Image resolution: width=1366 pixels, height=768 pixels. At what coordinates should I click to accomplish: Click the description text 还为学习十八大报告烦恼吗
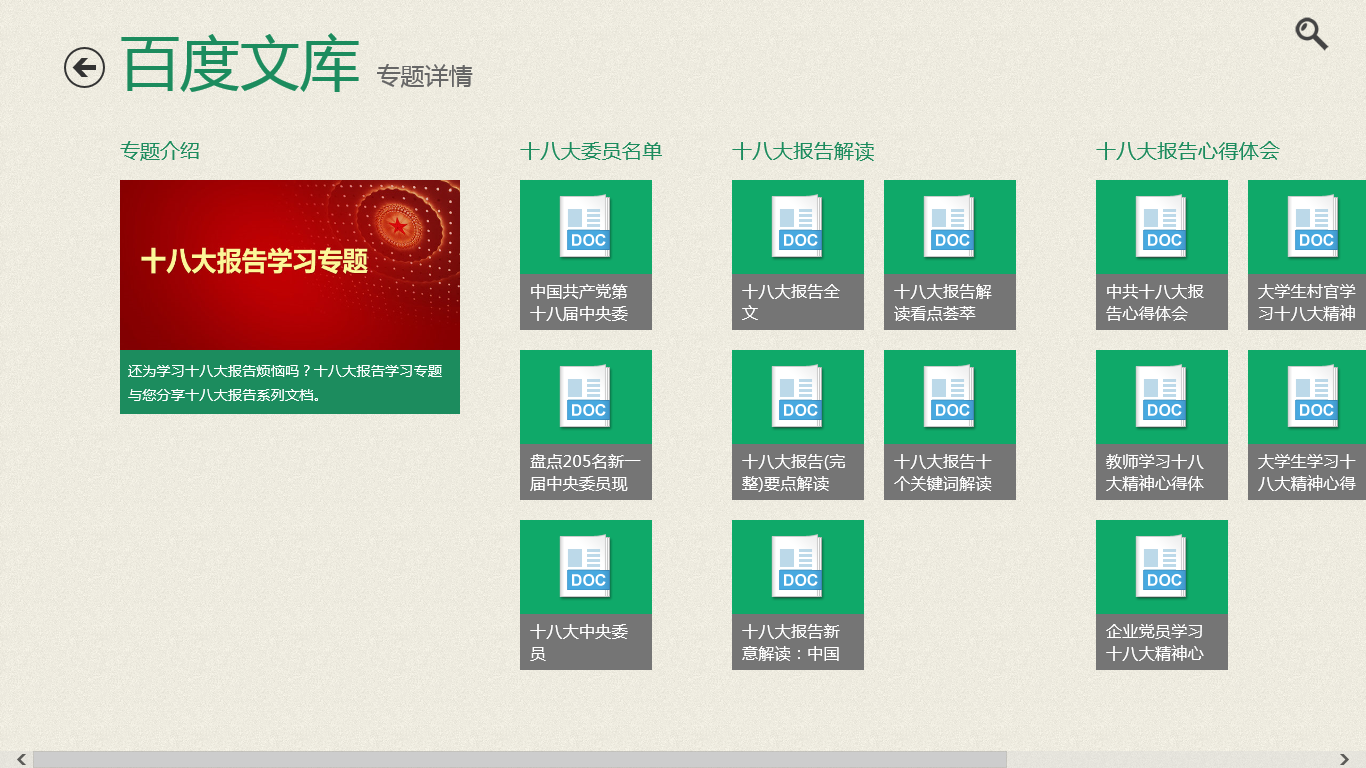[285, 382]
